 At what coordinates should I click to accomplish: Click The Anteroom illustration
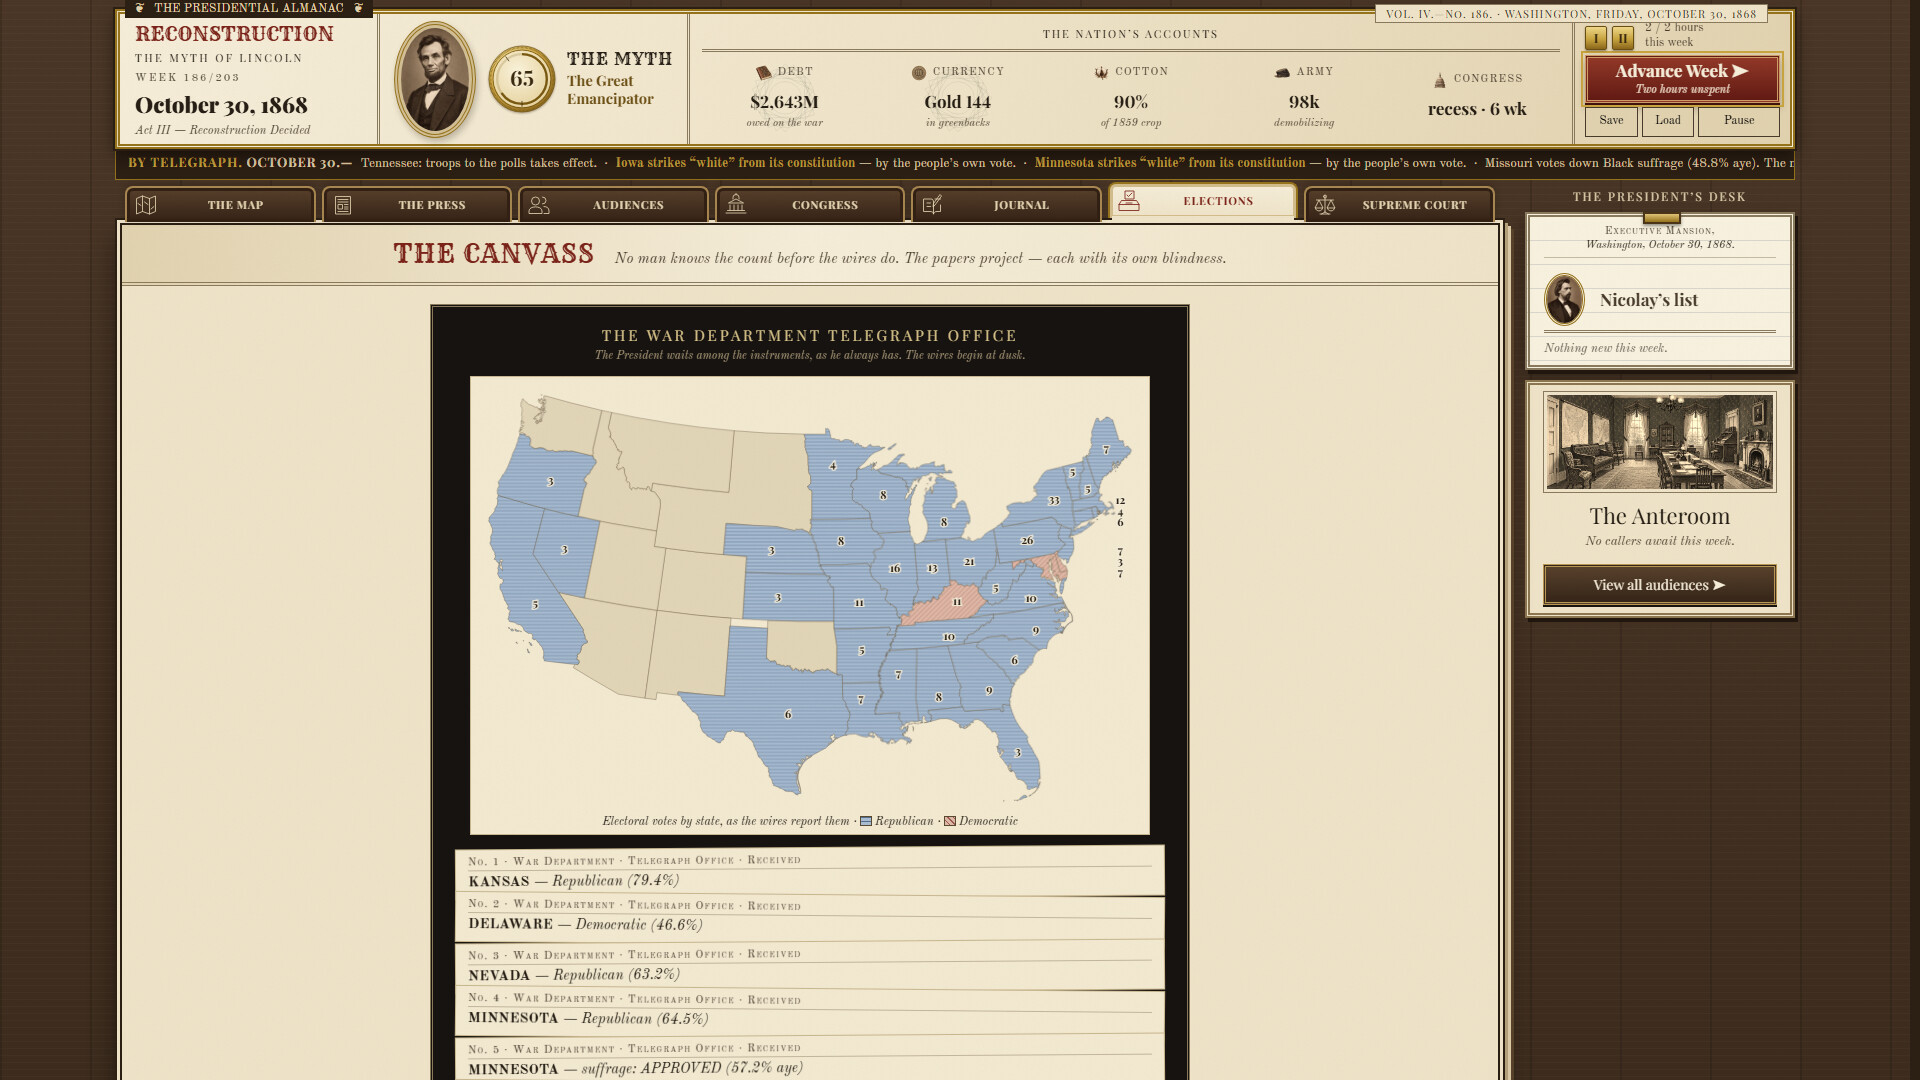point(1660,441)
